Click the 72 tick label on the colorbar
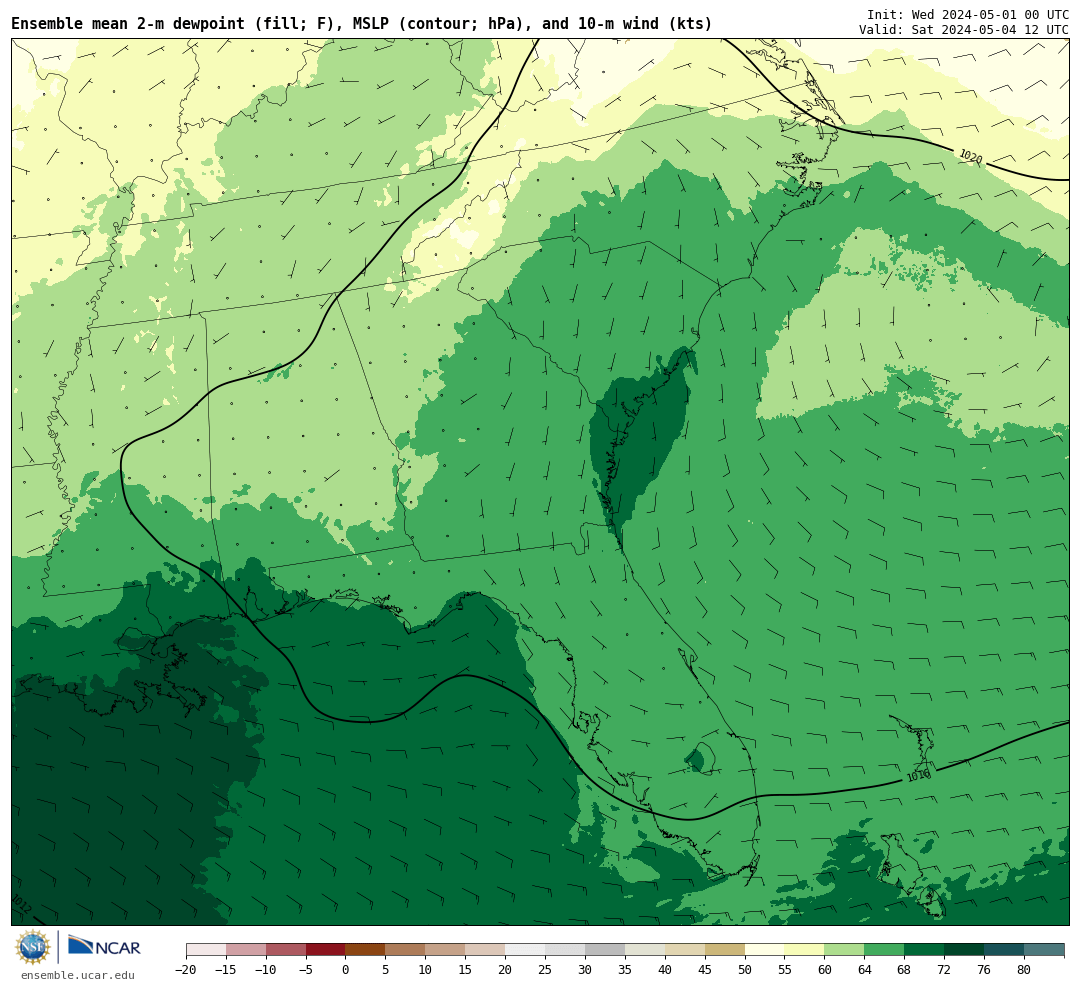 944,969
